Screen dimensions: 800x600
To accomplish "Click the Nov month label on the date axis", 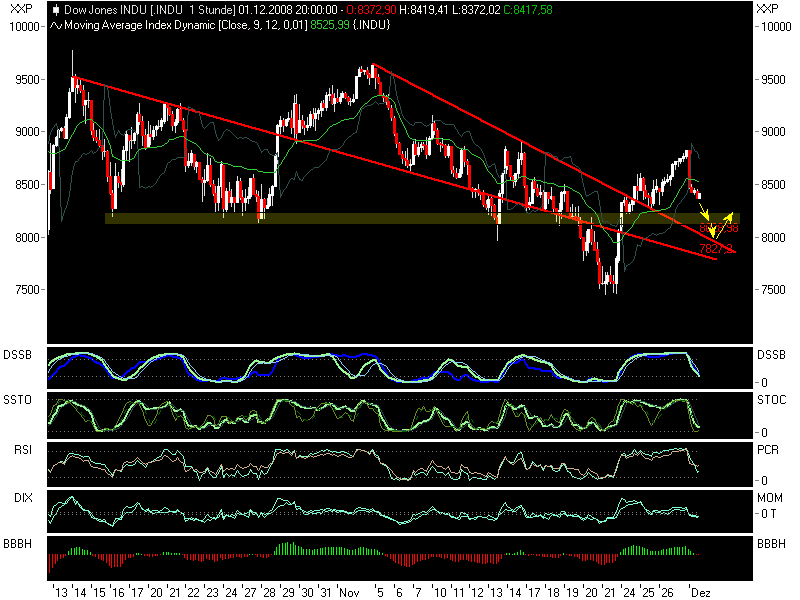I will pos(349,593).
